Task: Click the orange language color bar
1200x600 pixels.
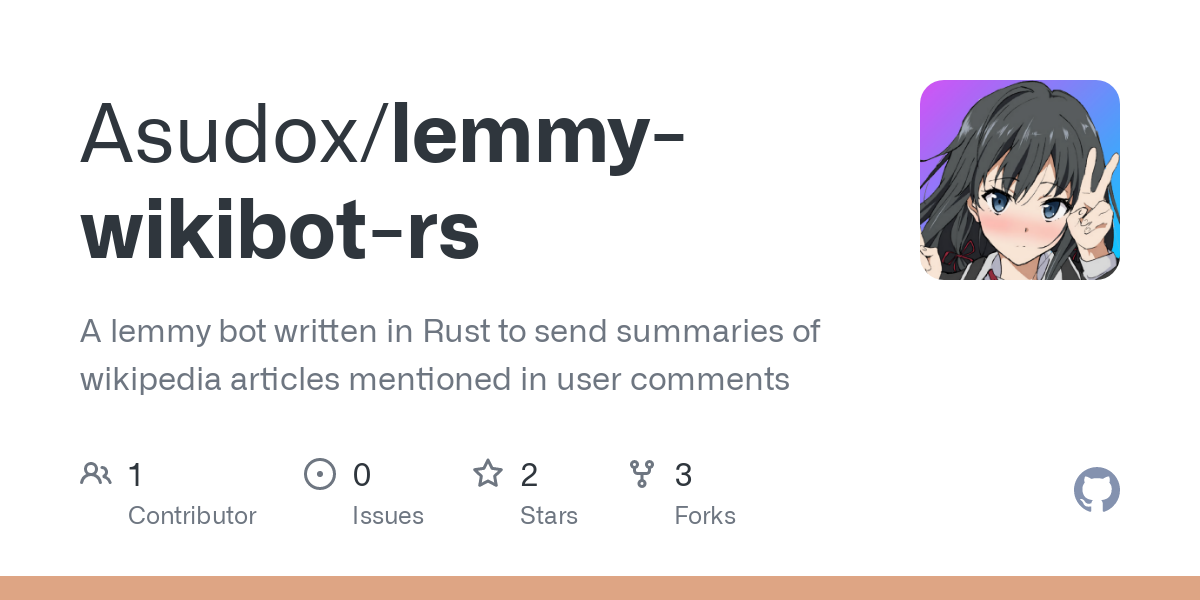Action: pos(600,588)
